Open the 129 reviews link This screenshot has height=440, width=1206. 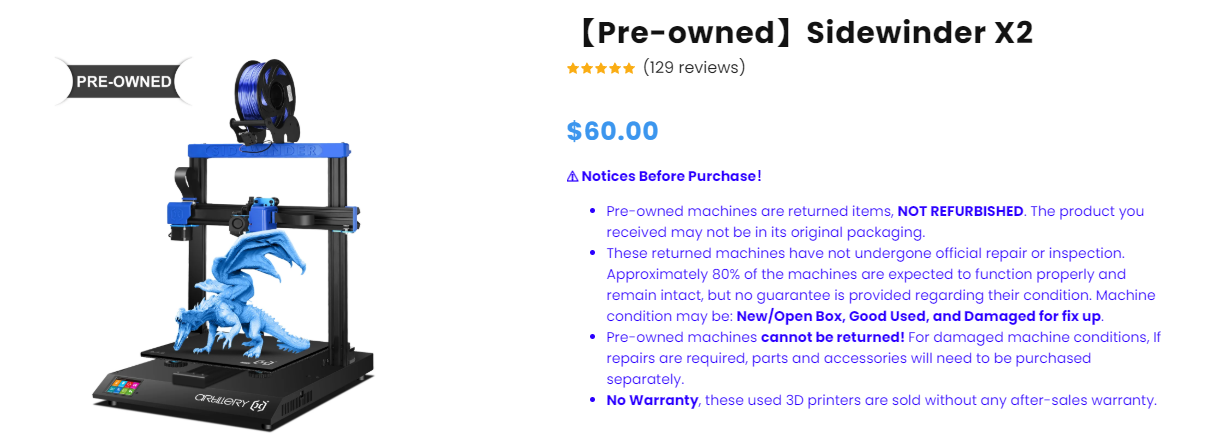(694, 68)
